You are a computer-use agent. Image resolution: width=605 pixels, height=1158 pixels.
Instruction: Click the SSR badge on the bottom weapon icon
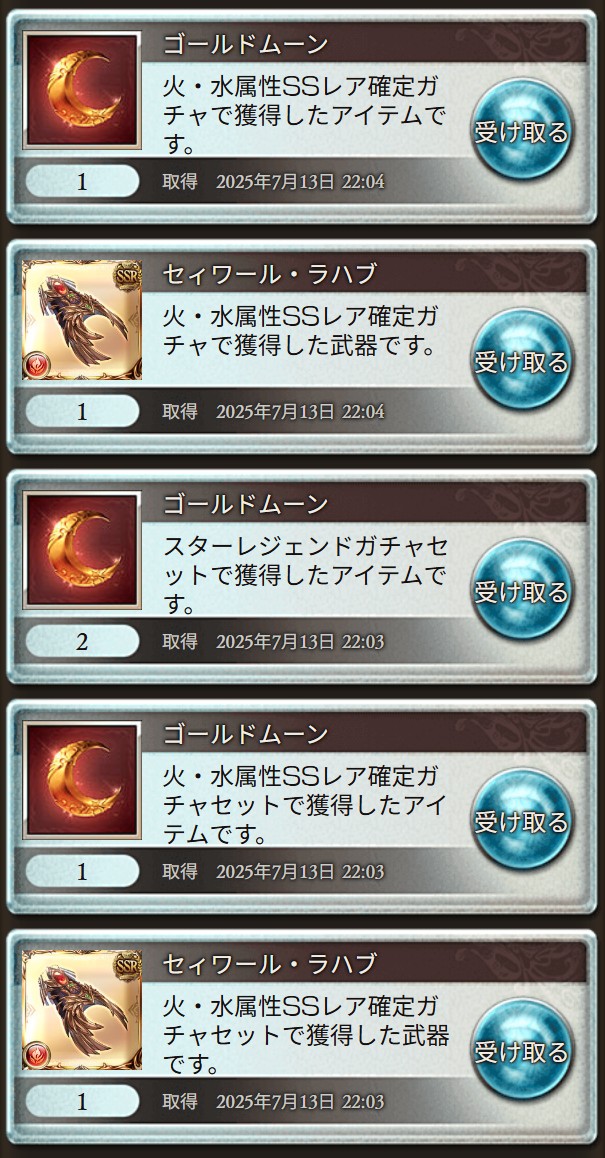(x=127, y=965)
